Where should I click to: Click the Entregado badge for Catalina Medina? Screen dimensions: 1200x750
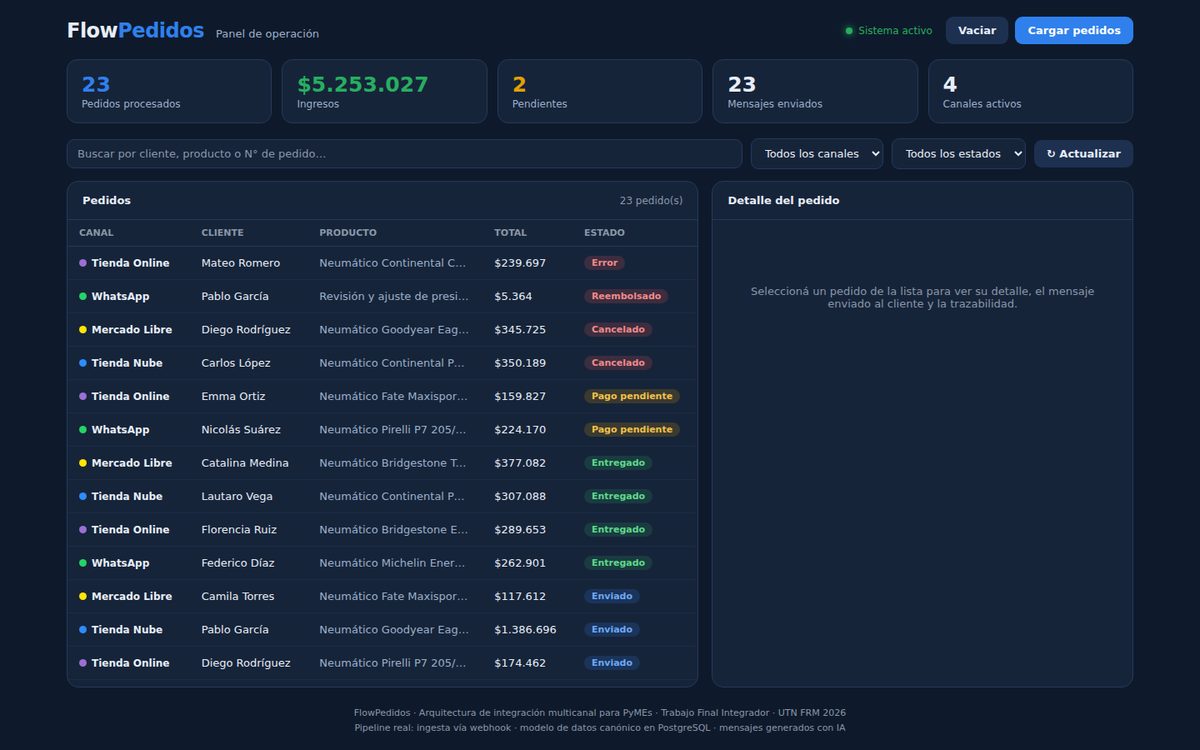pos(618,463)
